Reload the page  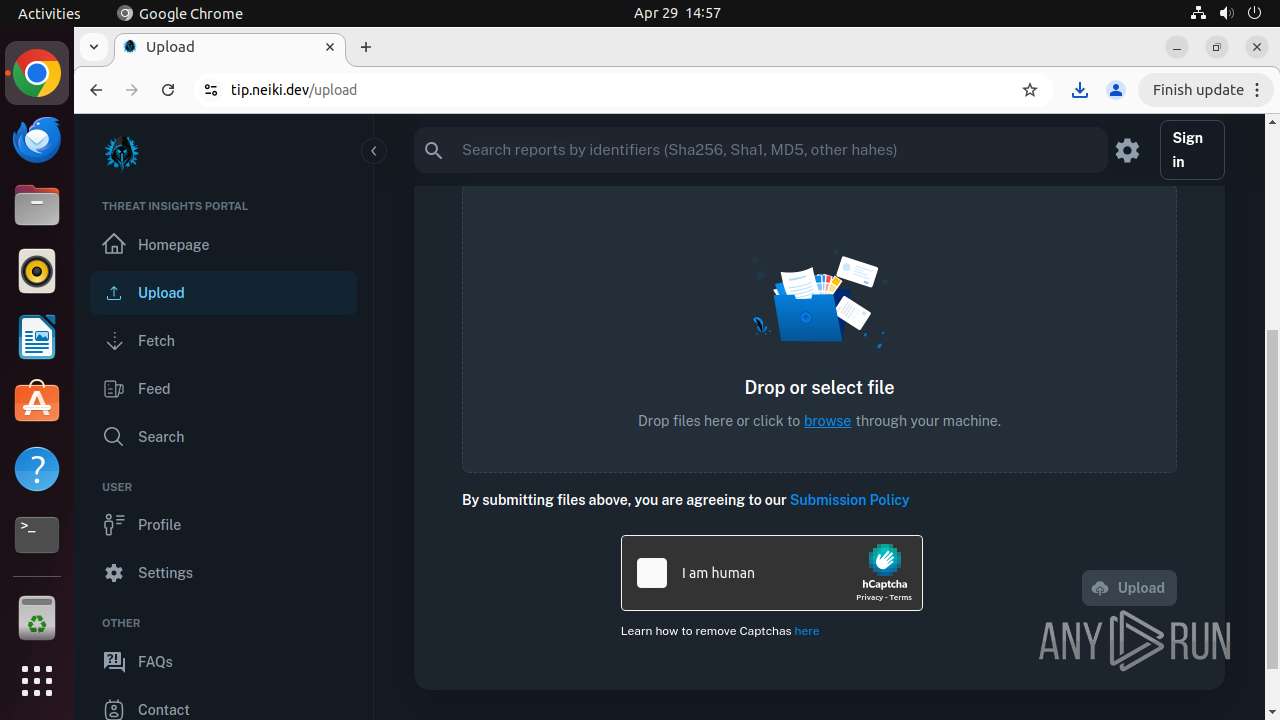pyautogui.click(x=168, y=90)
